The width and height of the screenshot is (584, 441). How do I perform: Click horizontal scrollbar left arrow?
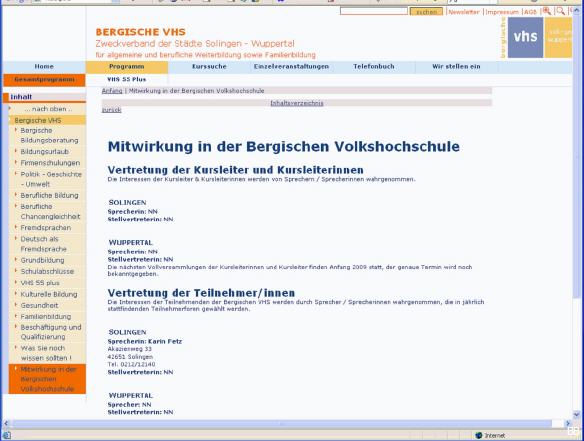[x=6, y=423]
